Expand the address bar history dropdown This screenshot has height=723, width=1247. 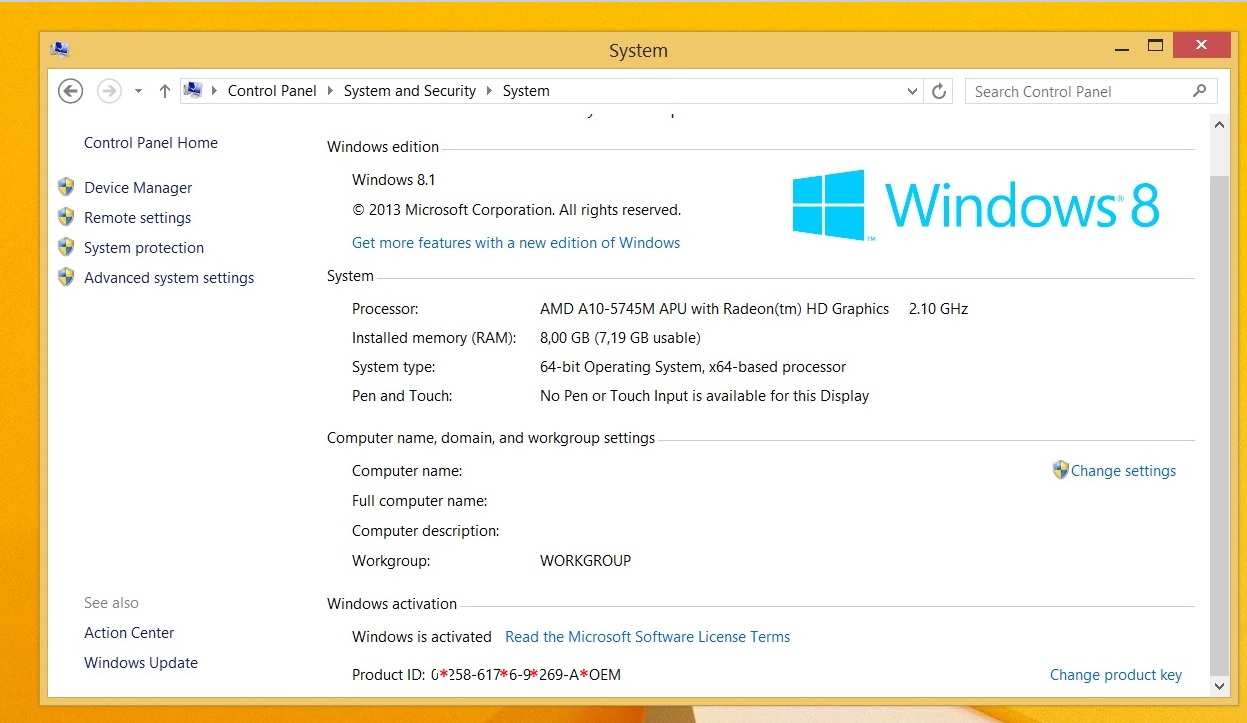(912, 91)
